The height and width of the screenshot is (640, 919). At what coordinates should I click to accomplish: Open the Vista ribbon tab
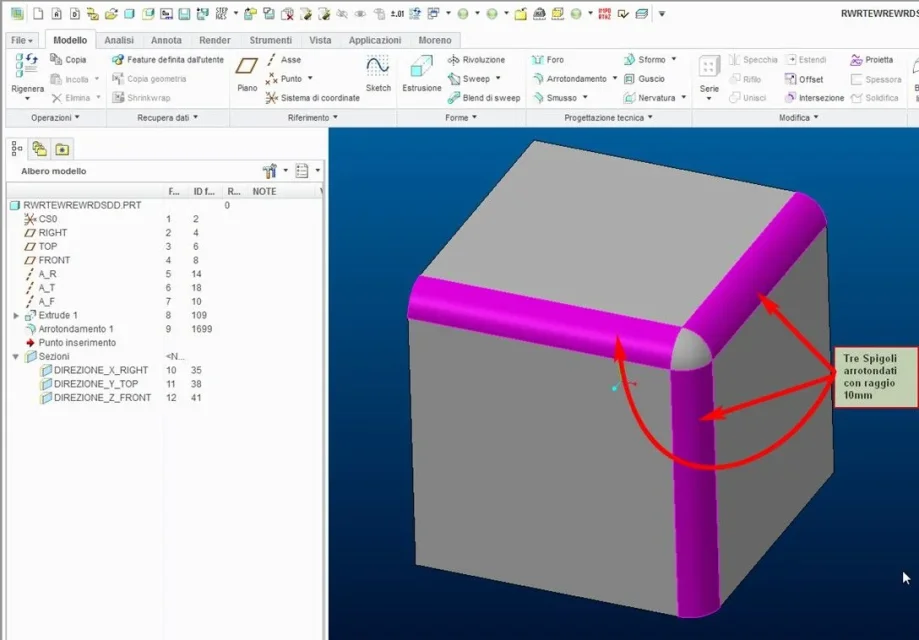coord(320,40)
